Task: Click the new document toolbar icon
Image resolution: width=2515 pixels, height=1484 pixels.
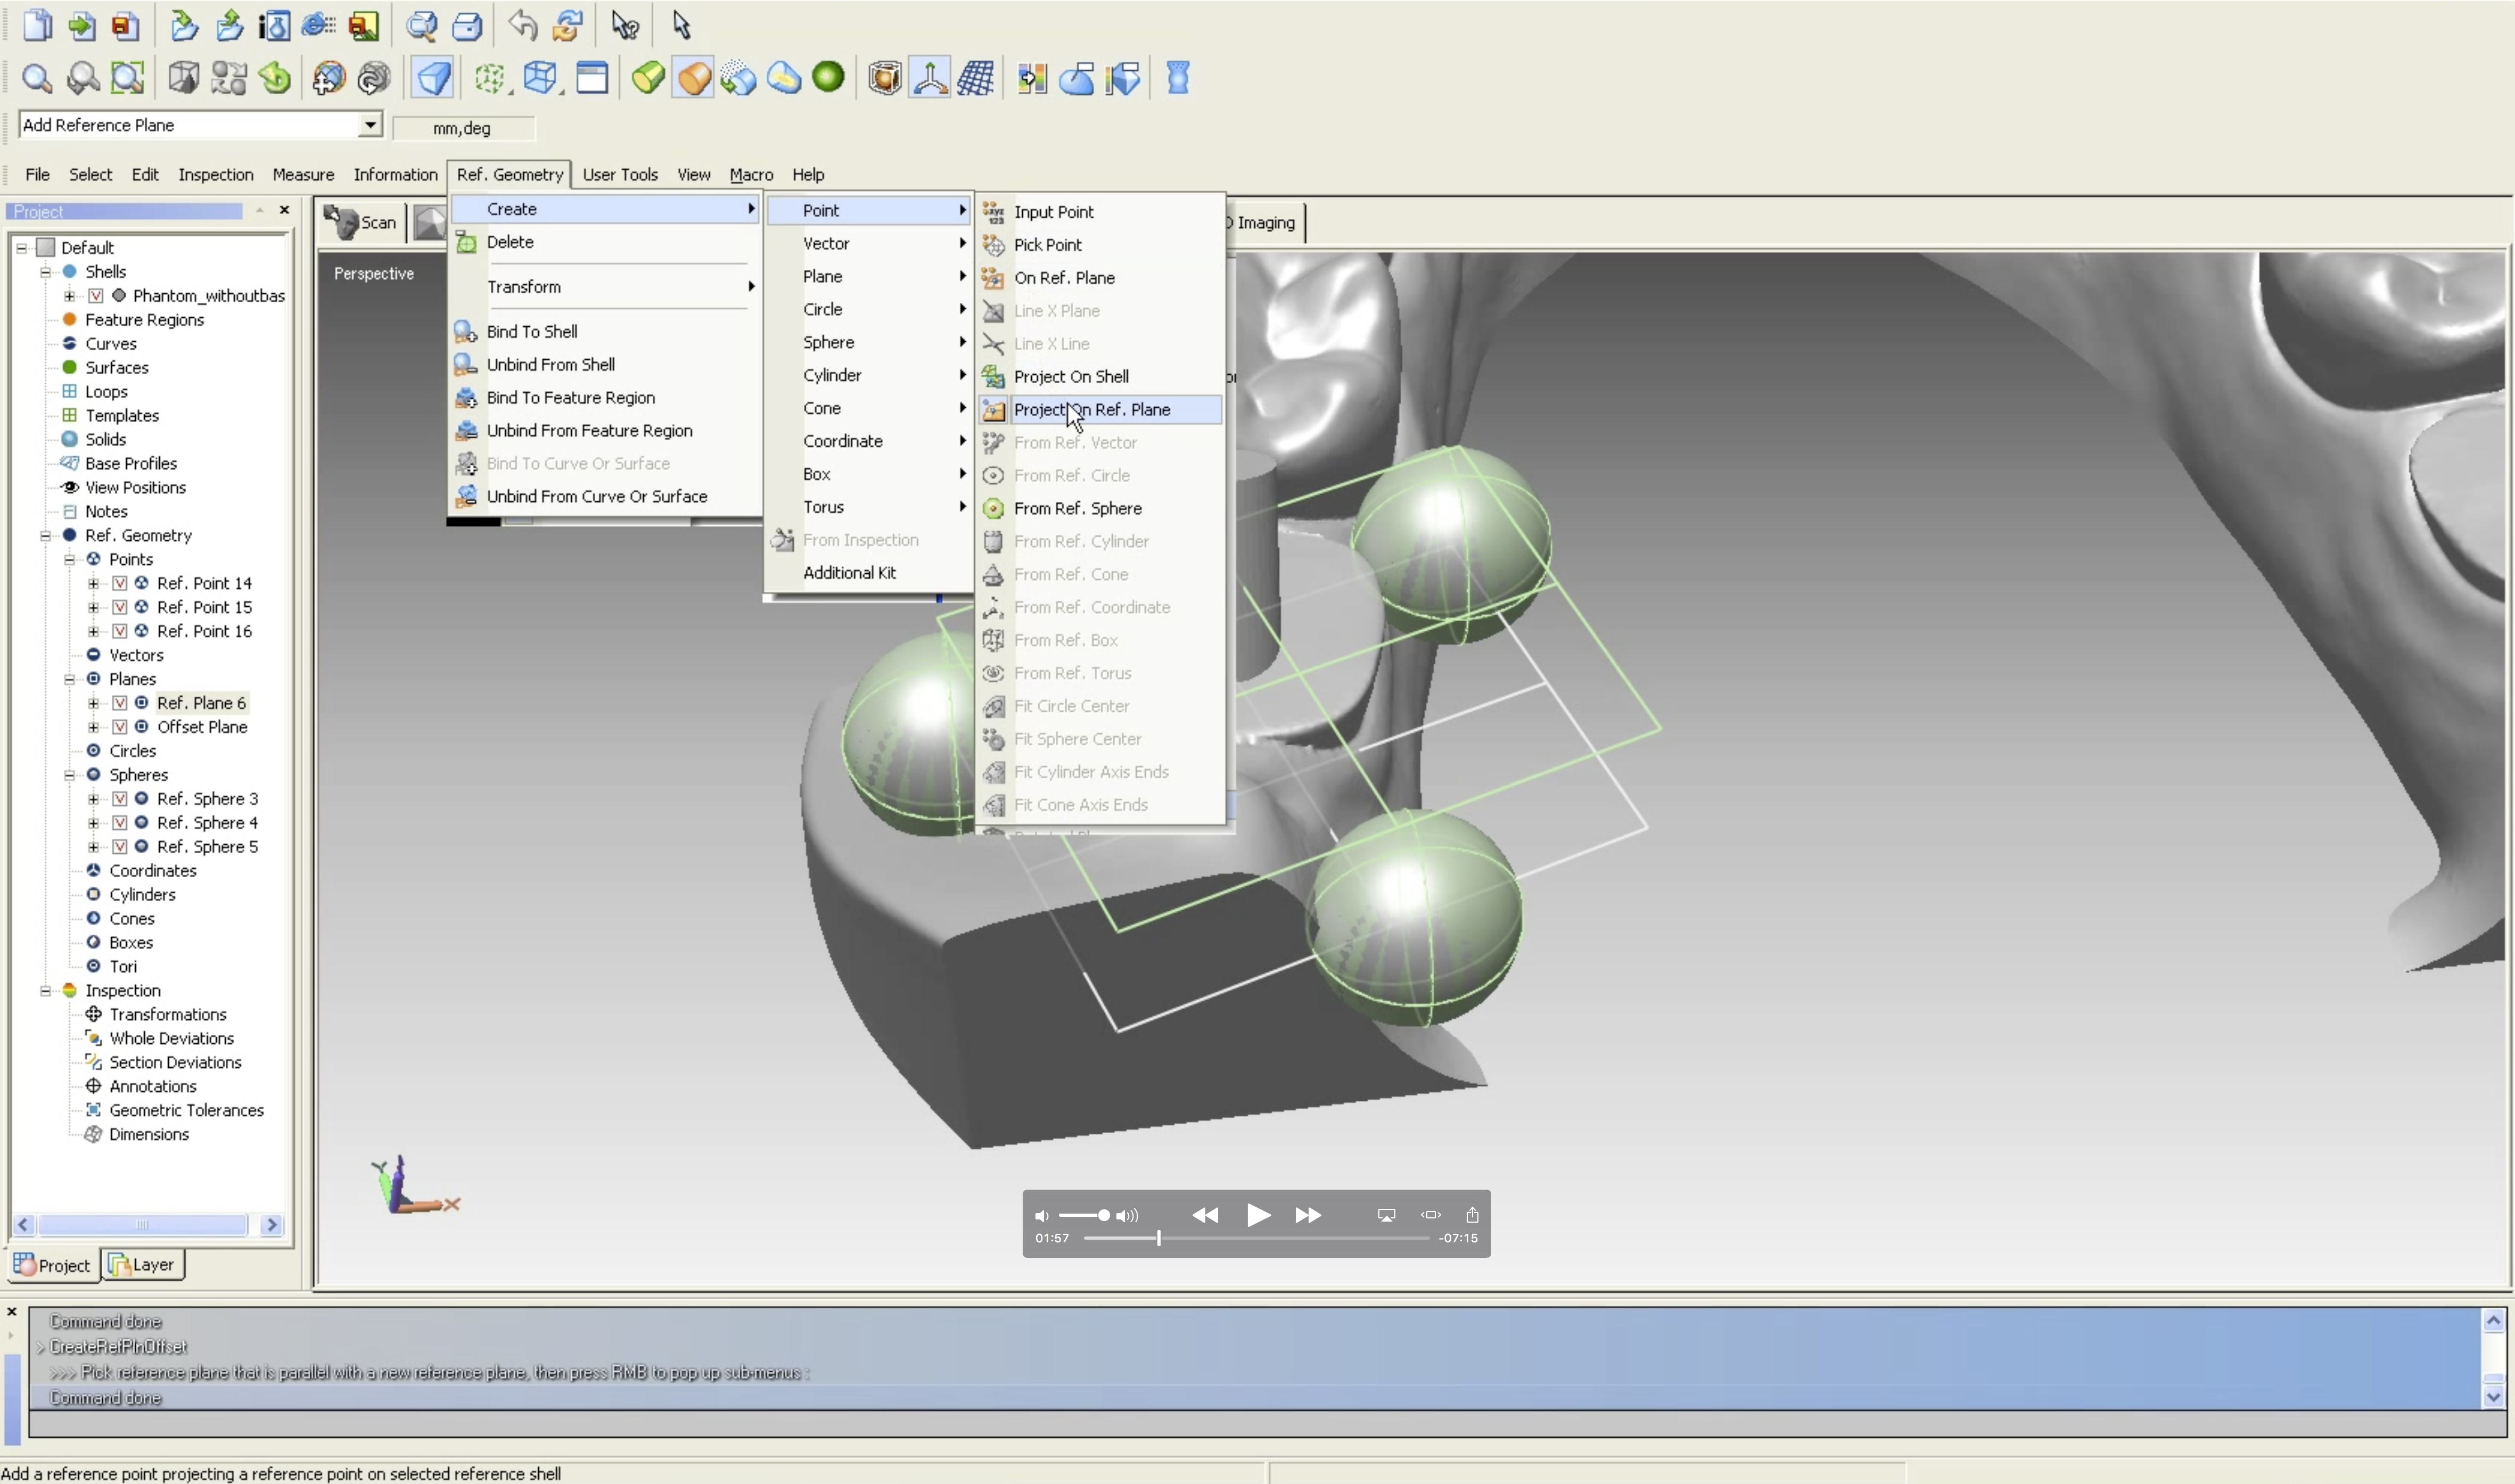Action: pos(37,25)
